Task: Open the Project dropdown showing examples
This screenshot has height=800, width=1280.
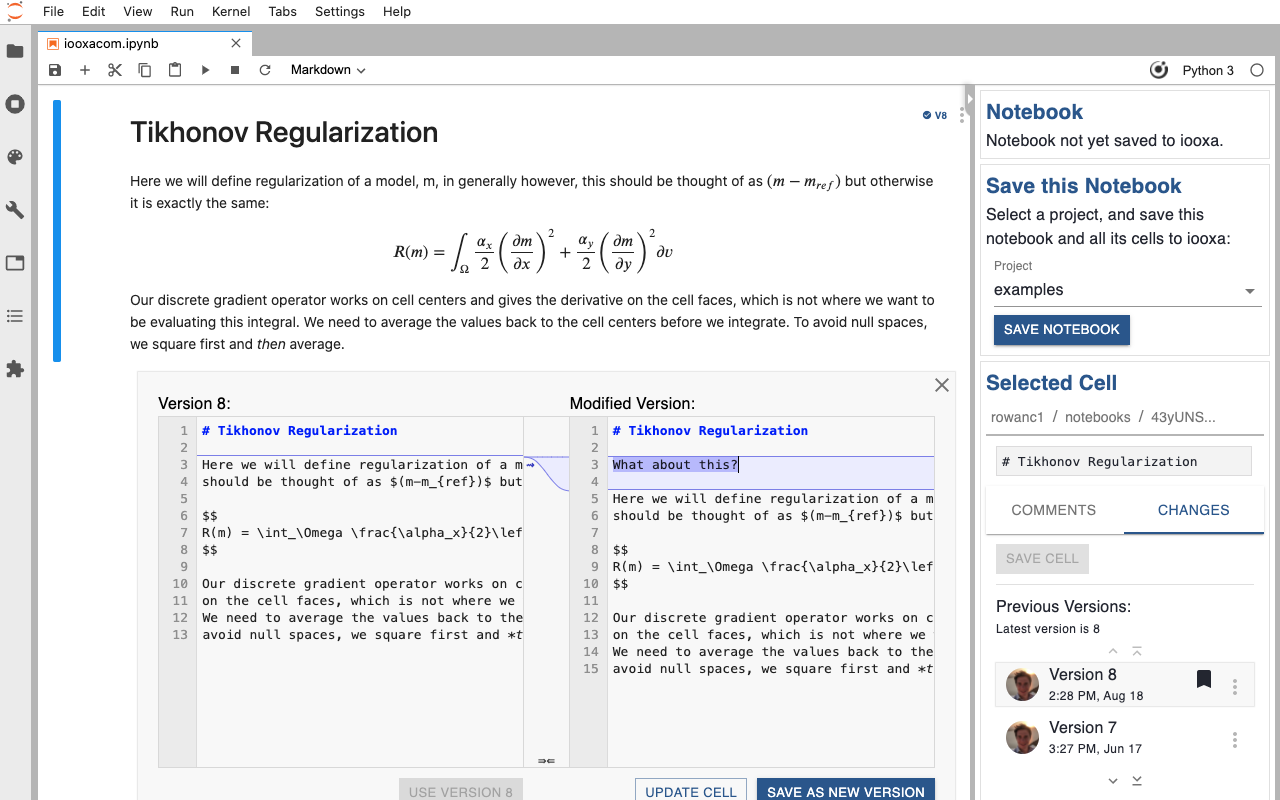Action: (1126, 290)
